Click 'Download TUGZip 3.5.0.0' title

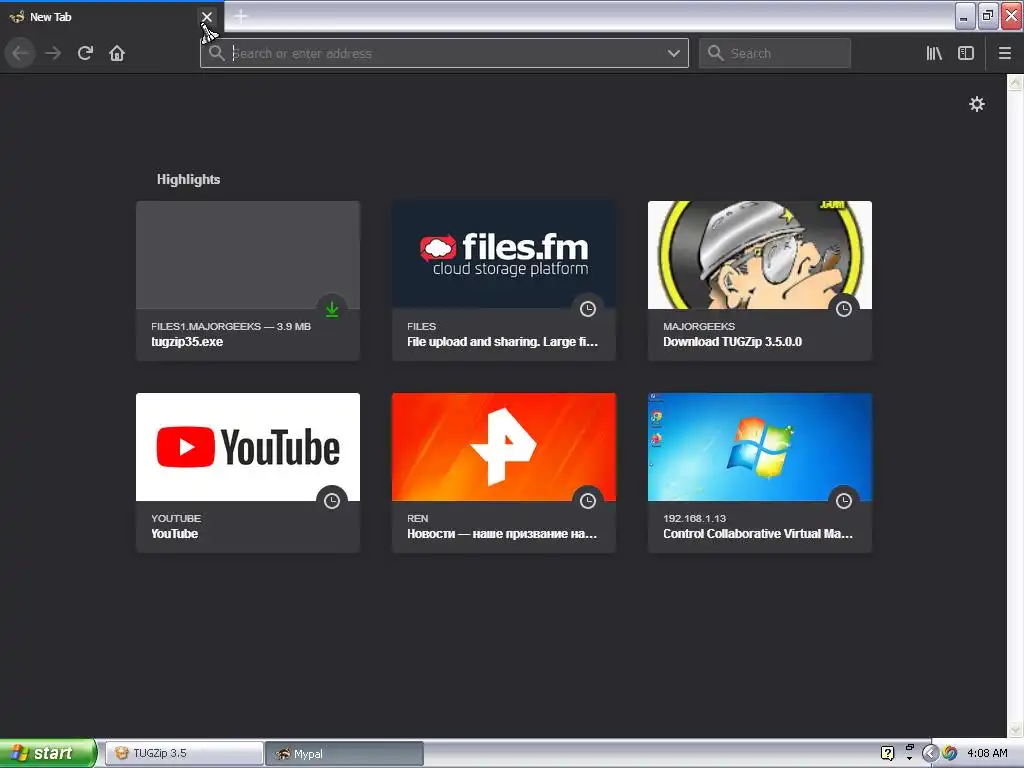(732, 342)
